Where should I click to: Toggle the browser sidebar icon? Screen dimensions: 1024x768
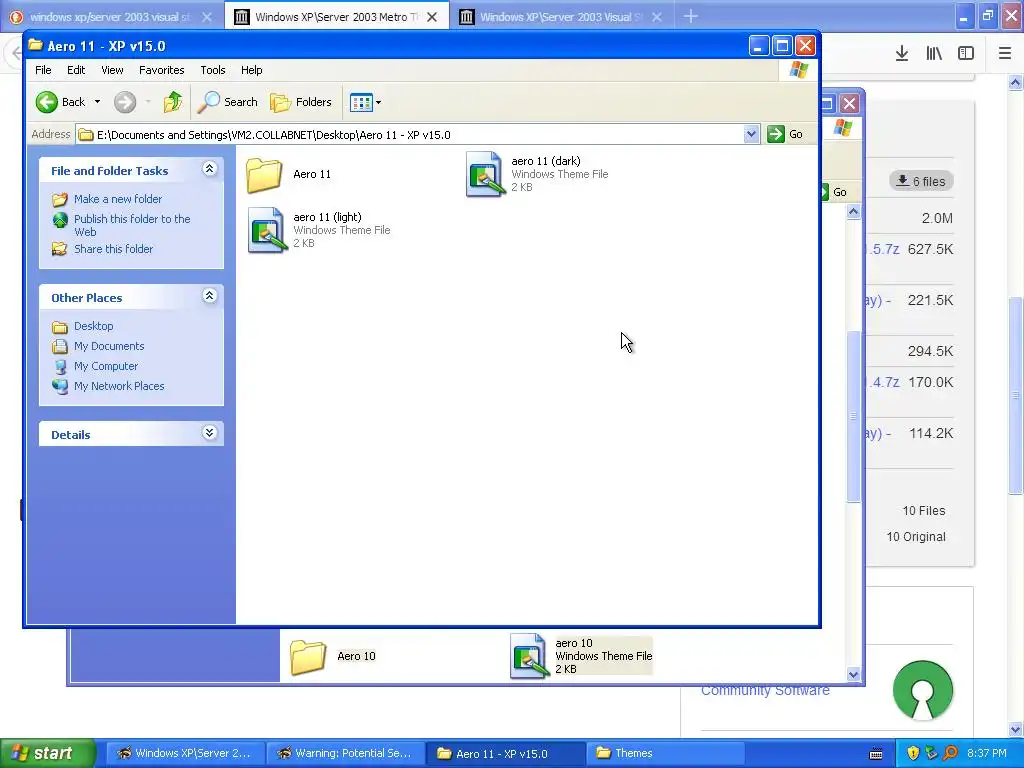(x=966, y=54)
